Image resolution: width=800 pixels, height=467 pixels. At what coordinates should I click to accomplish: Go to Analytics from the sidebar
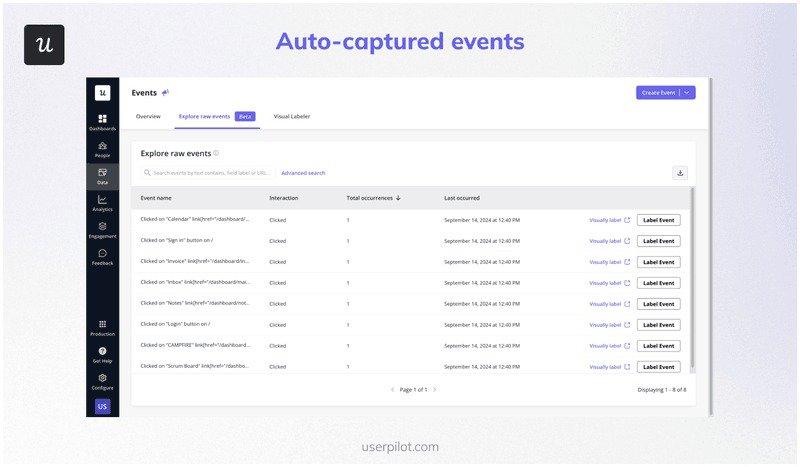102,203
